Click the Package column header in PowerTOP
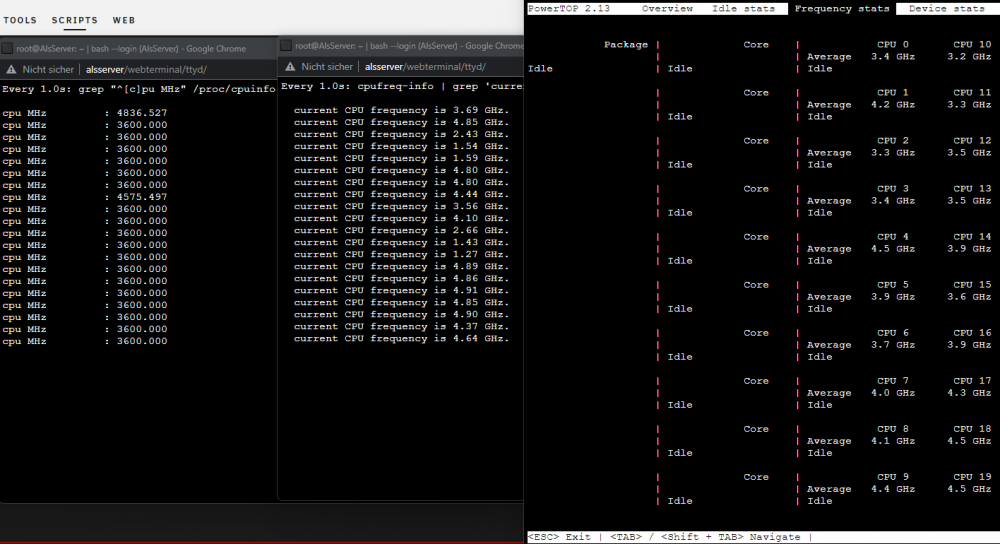Screen dimensions: 1000x544 click(x=626, y=45)
